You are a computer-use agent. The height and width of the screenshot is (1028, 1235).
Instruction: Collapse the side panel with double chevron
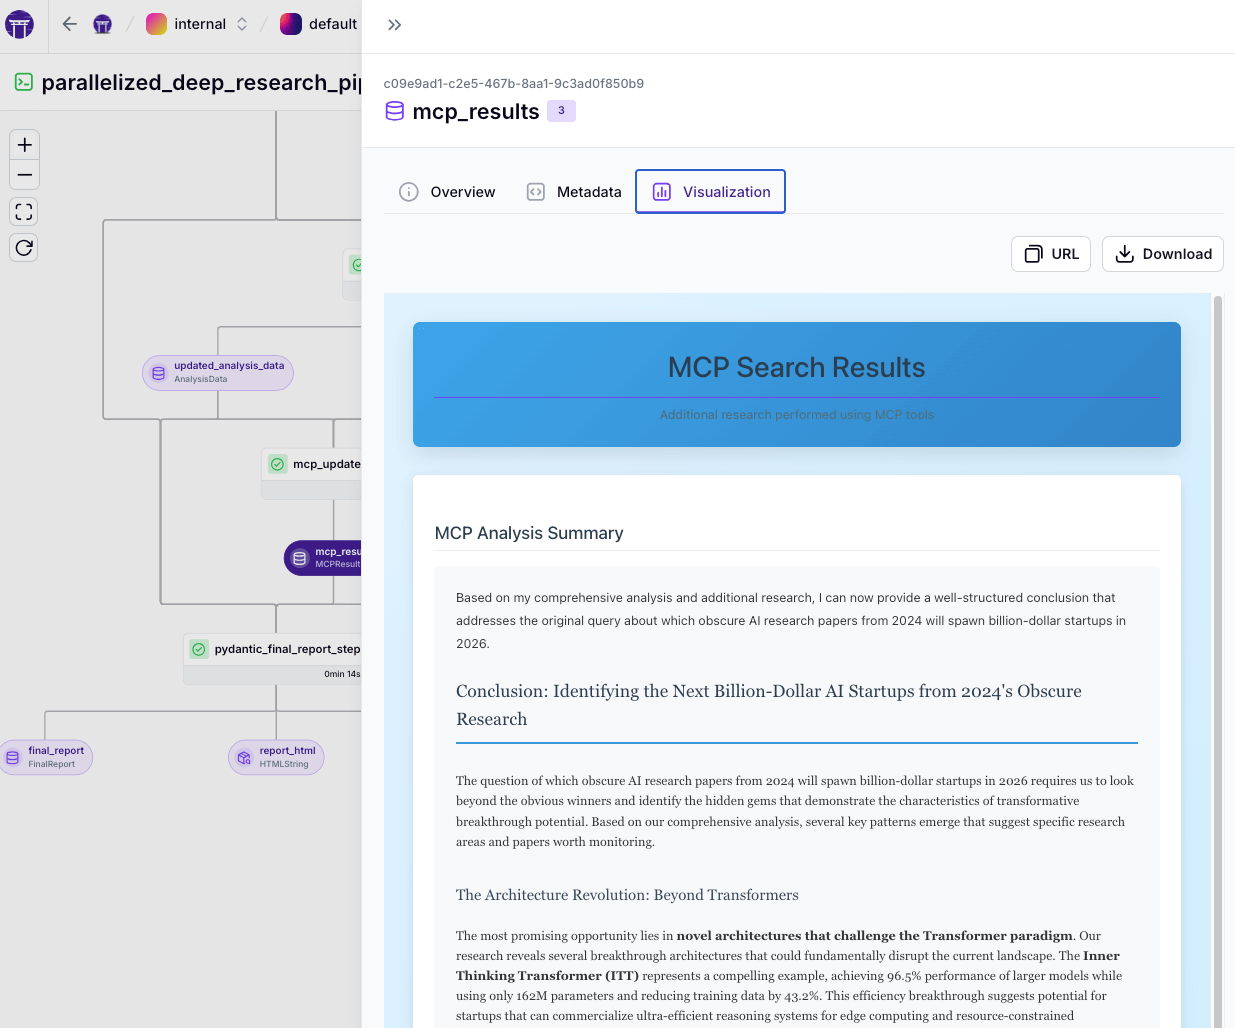(394, 25)
